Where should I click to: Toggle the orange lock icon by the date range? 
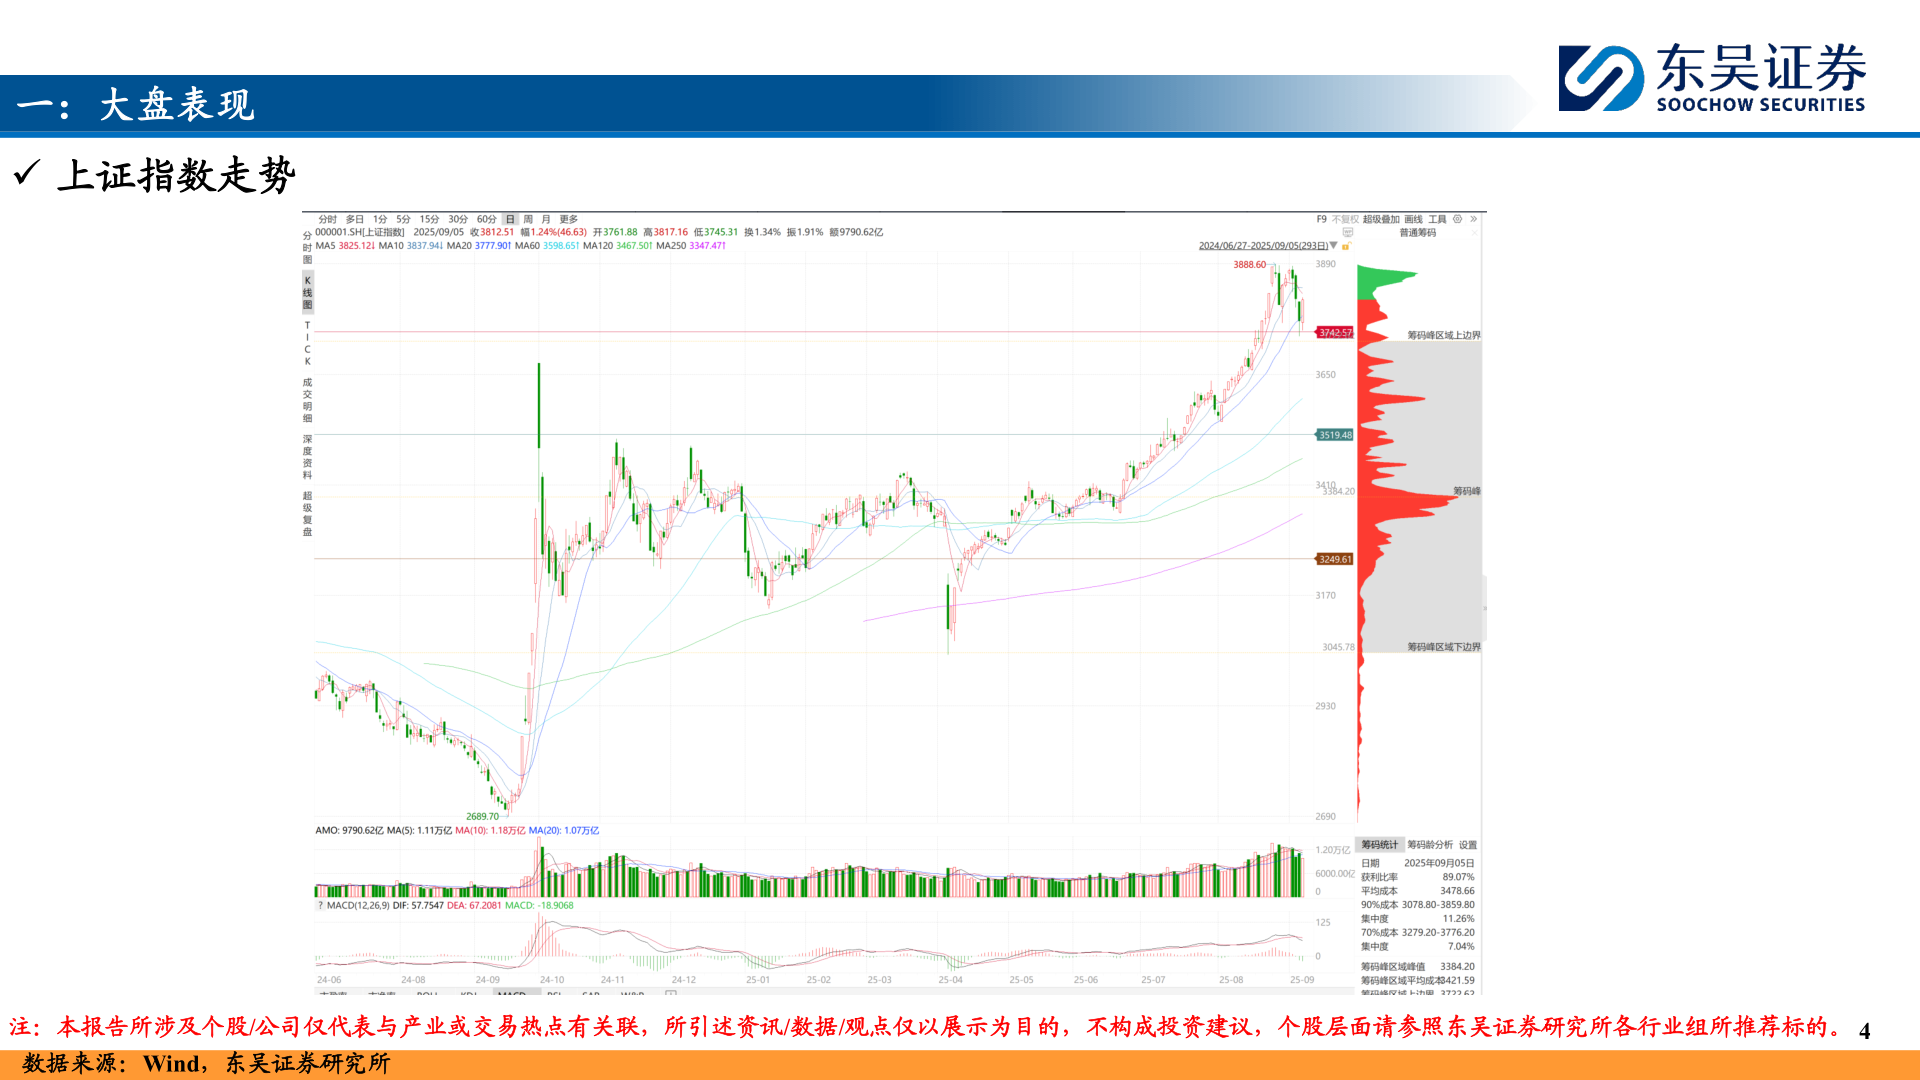1346,246
